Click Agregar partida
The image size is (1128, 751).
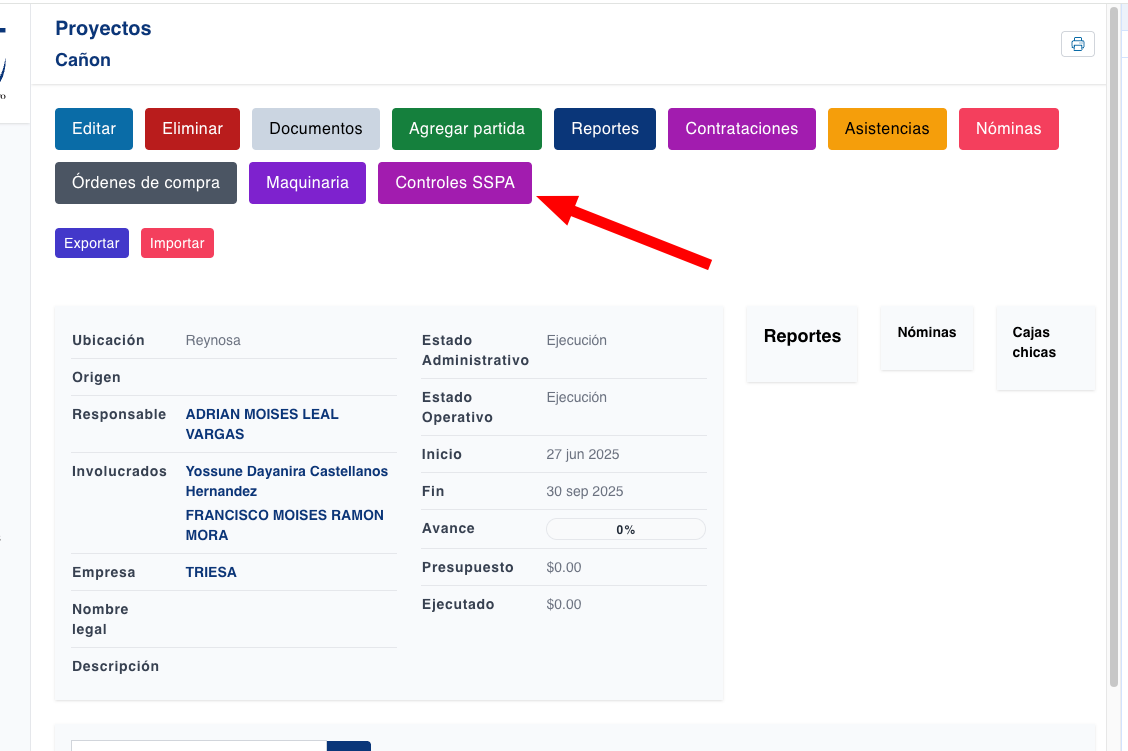pos(466,128)
